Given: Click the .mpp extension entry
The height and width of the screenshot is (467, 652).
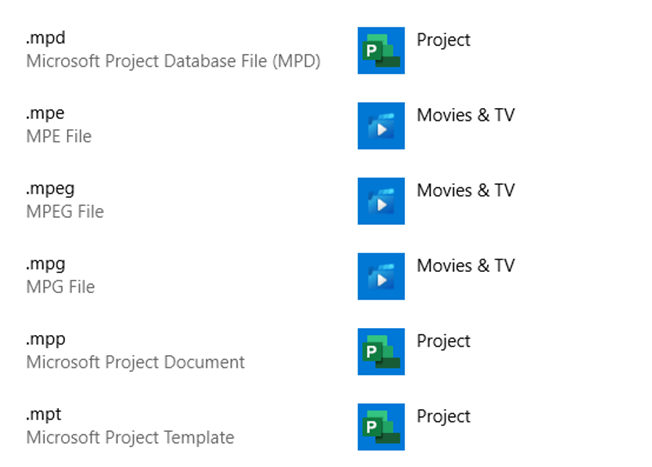Looking at the screenshot, I should pyautogui.click(x=46, y=340).
